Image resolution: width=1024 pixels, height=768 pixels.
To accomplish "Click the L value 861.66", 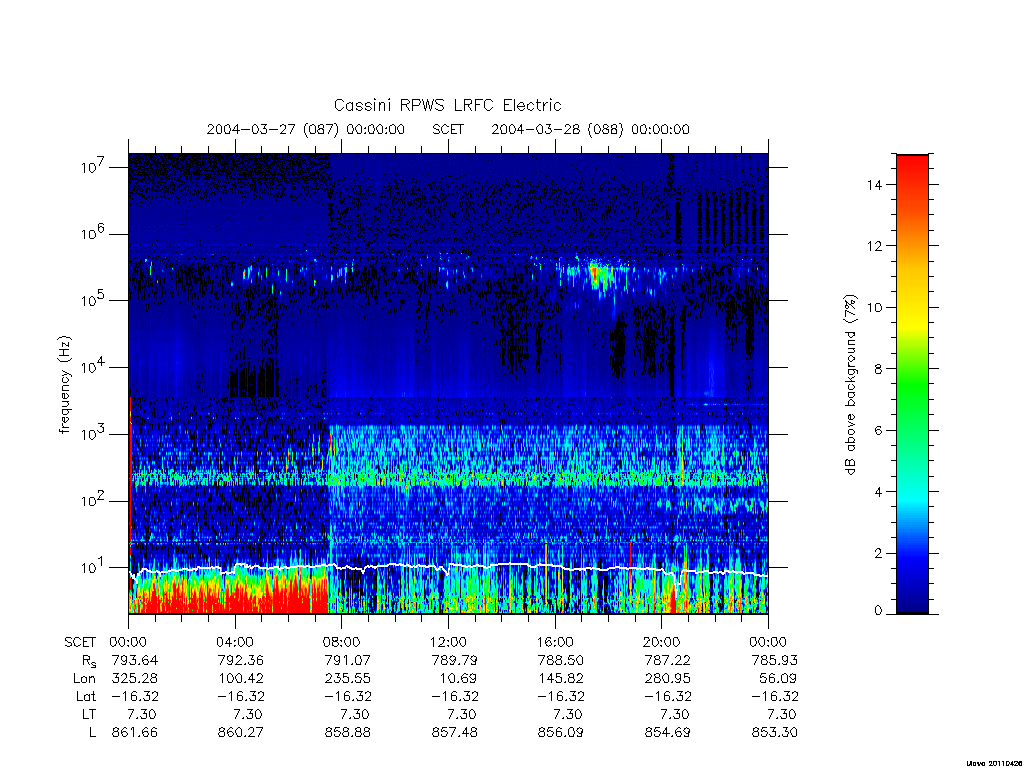I will 135,733.
